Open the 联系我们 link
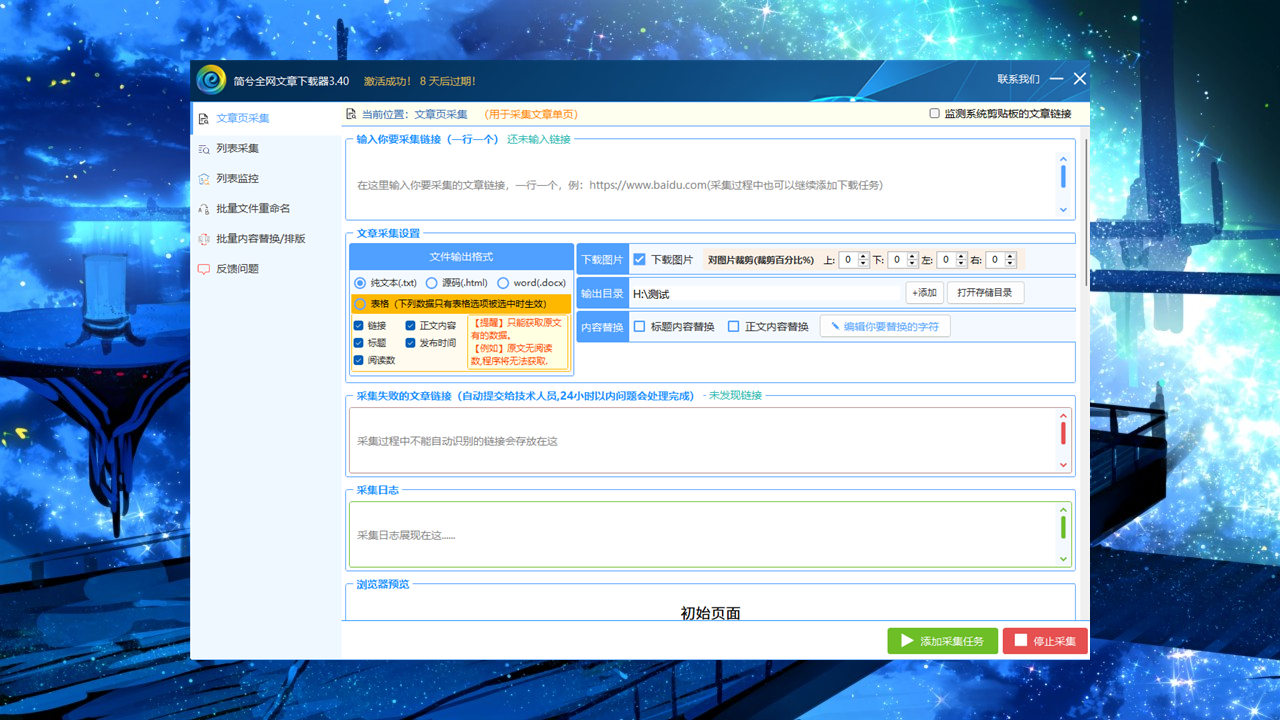 tap(1018, 79)
